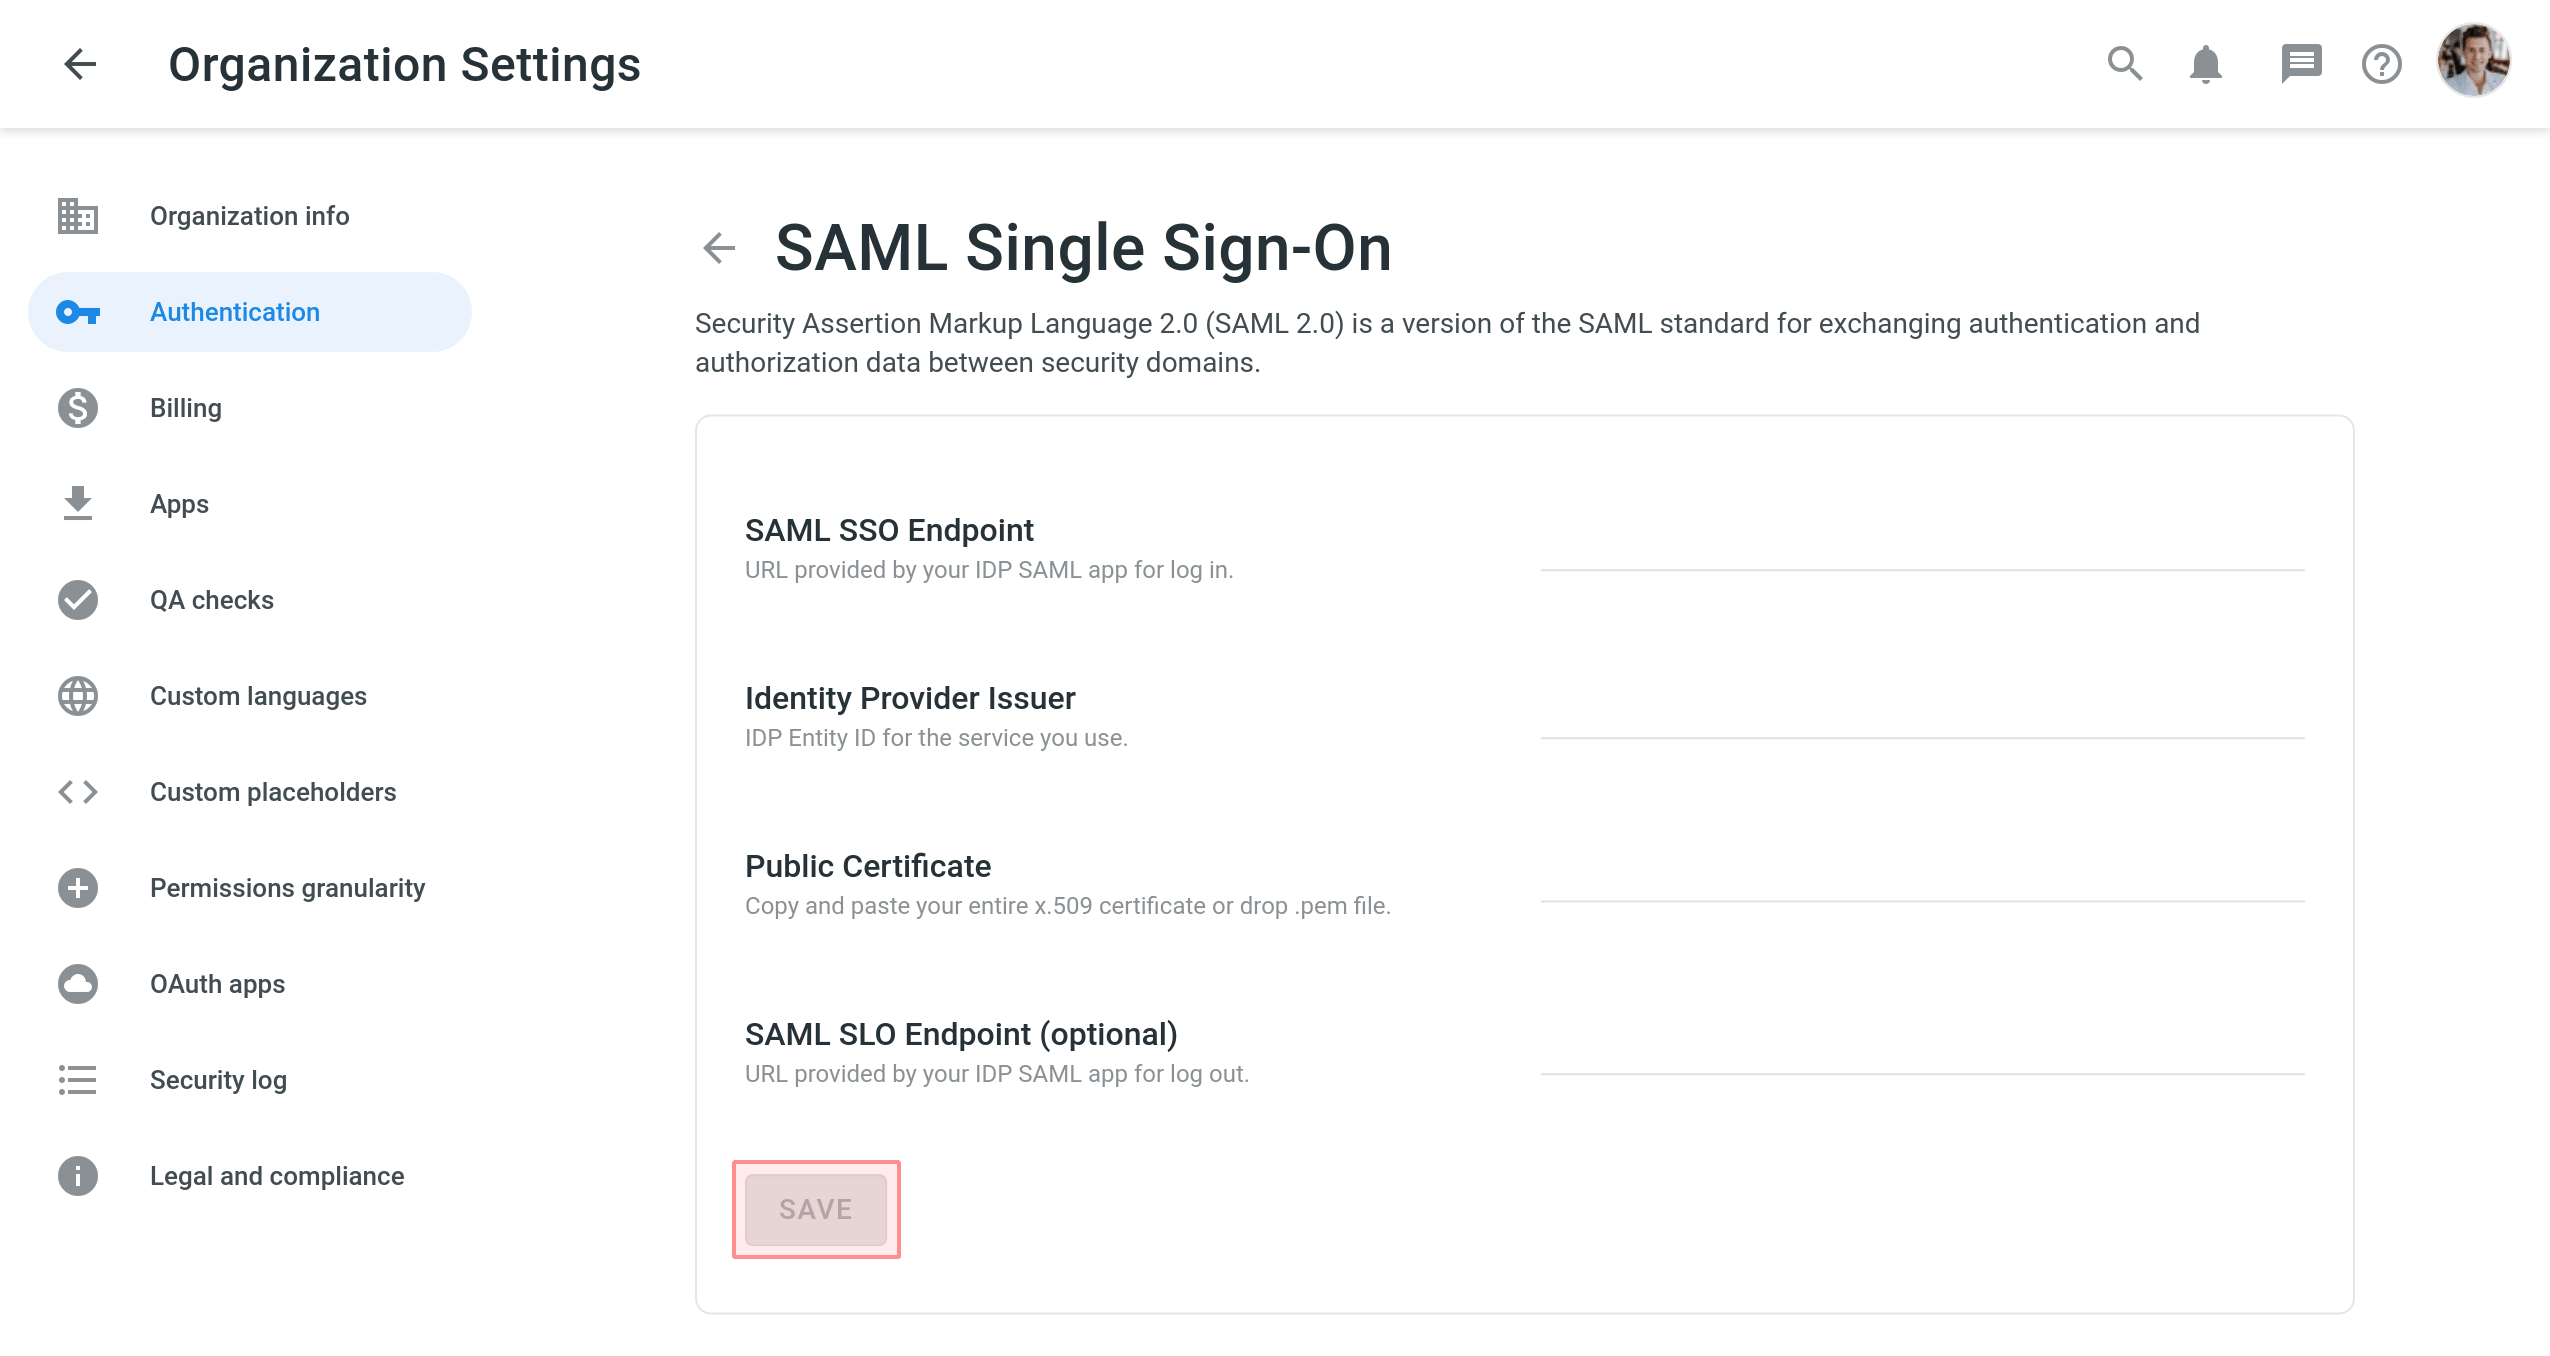Click the OAuth apps cloud icon
Image resolution: width=2550 pixels, height=1356 pixels.
click(78, 983)
